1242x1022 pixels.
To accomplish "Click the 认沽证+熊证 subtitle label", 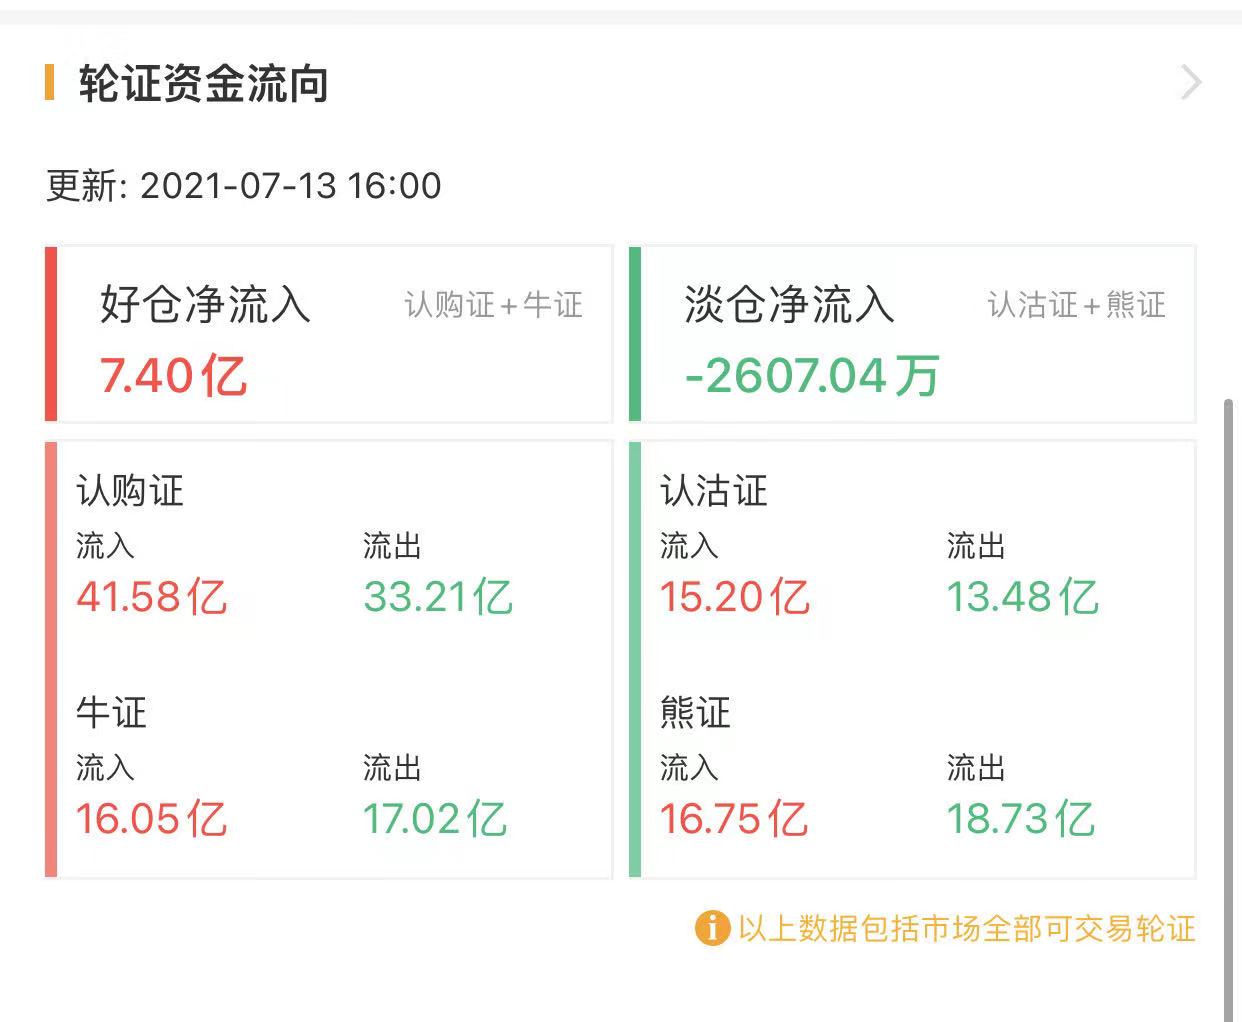I will pos(1077,305).
